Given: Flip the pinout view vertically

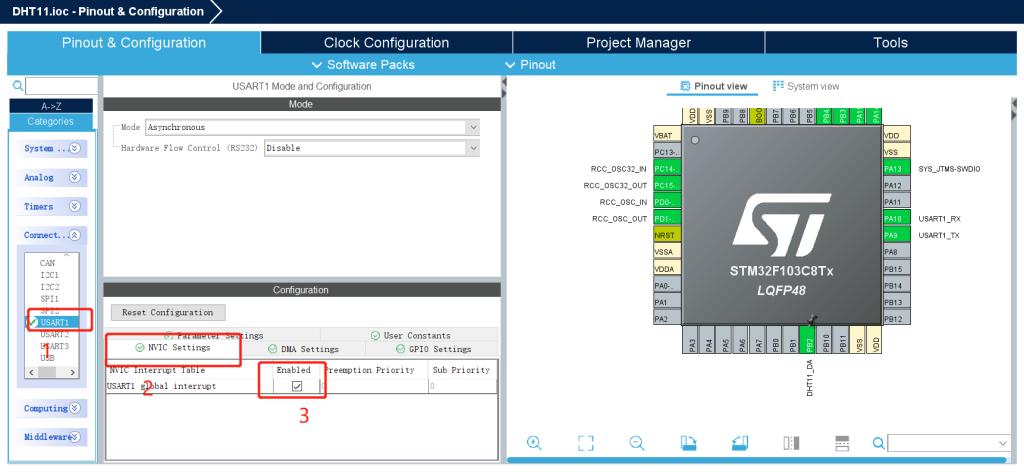Looking at the screenshot, I should [x=842, y=443].
